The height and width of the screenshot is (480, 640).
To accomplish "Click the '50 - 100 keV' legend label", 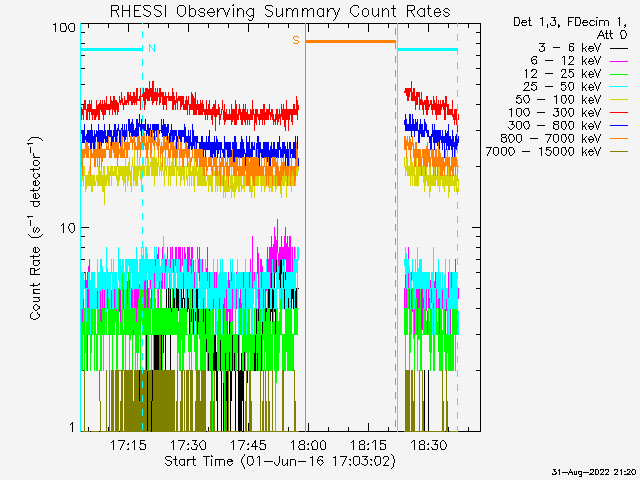I will (558, 100).
